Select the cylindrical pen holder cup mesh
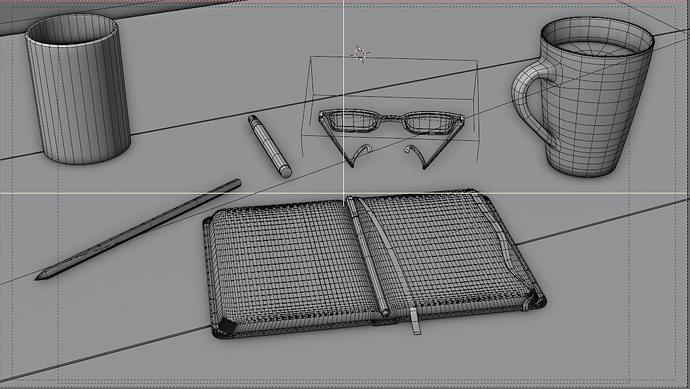Viewport: 690px width, 389px height. point(78,90)
